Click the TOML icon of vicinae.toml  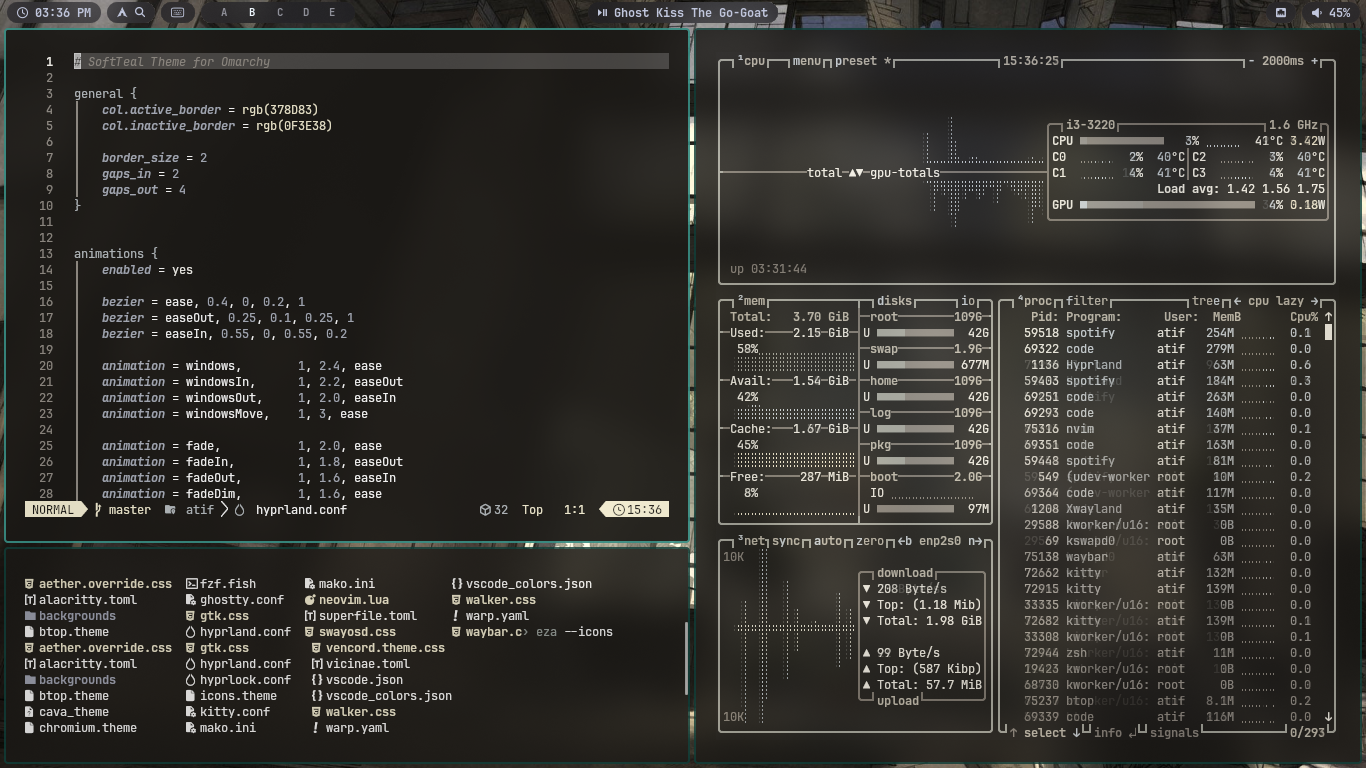click(317, 664)
